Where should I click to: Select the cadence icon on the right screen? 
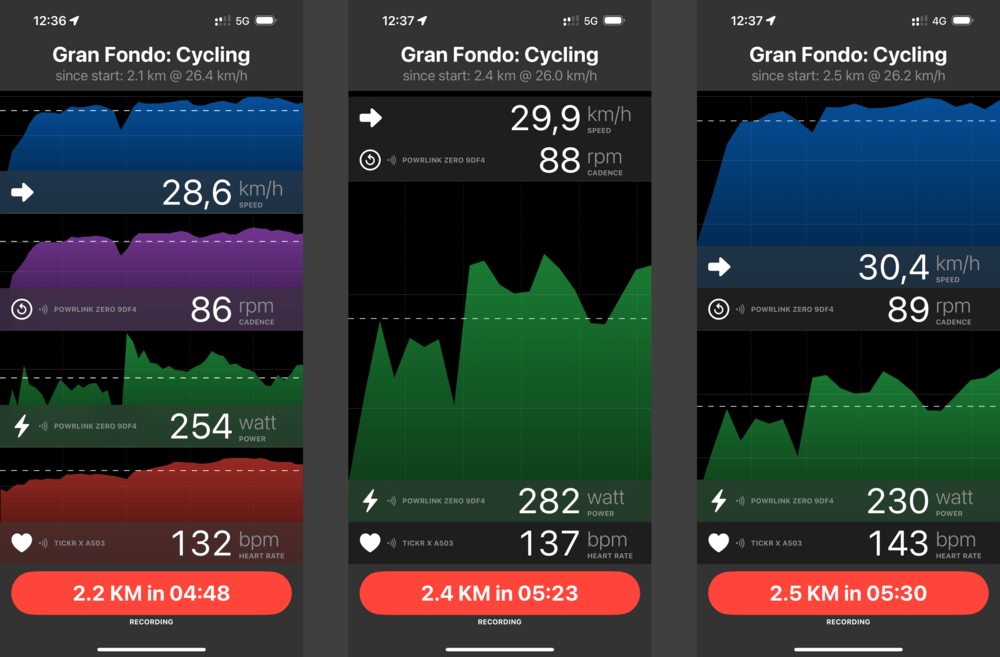coord(718,309)
